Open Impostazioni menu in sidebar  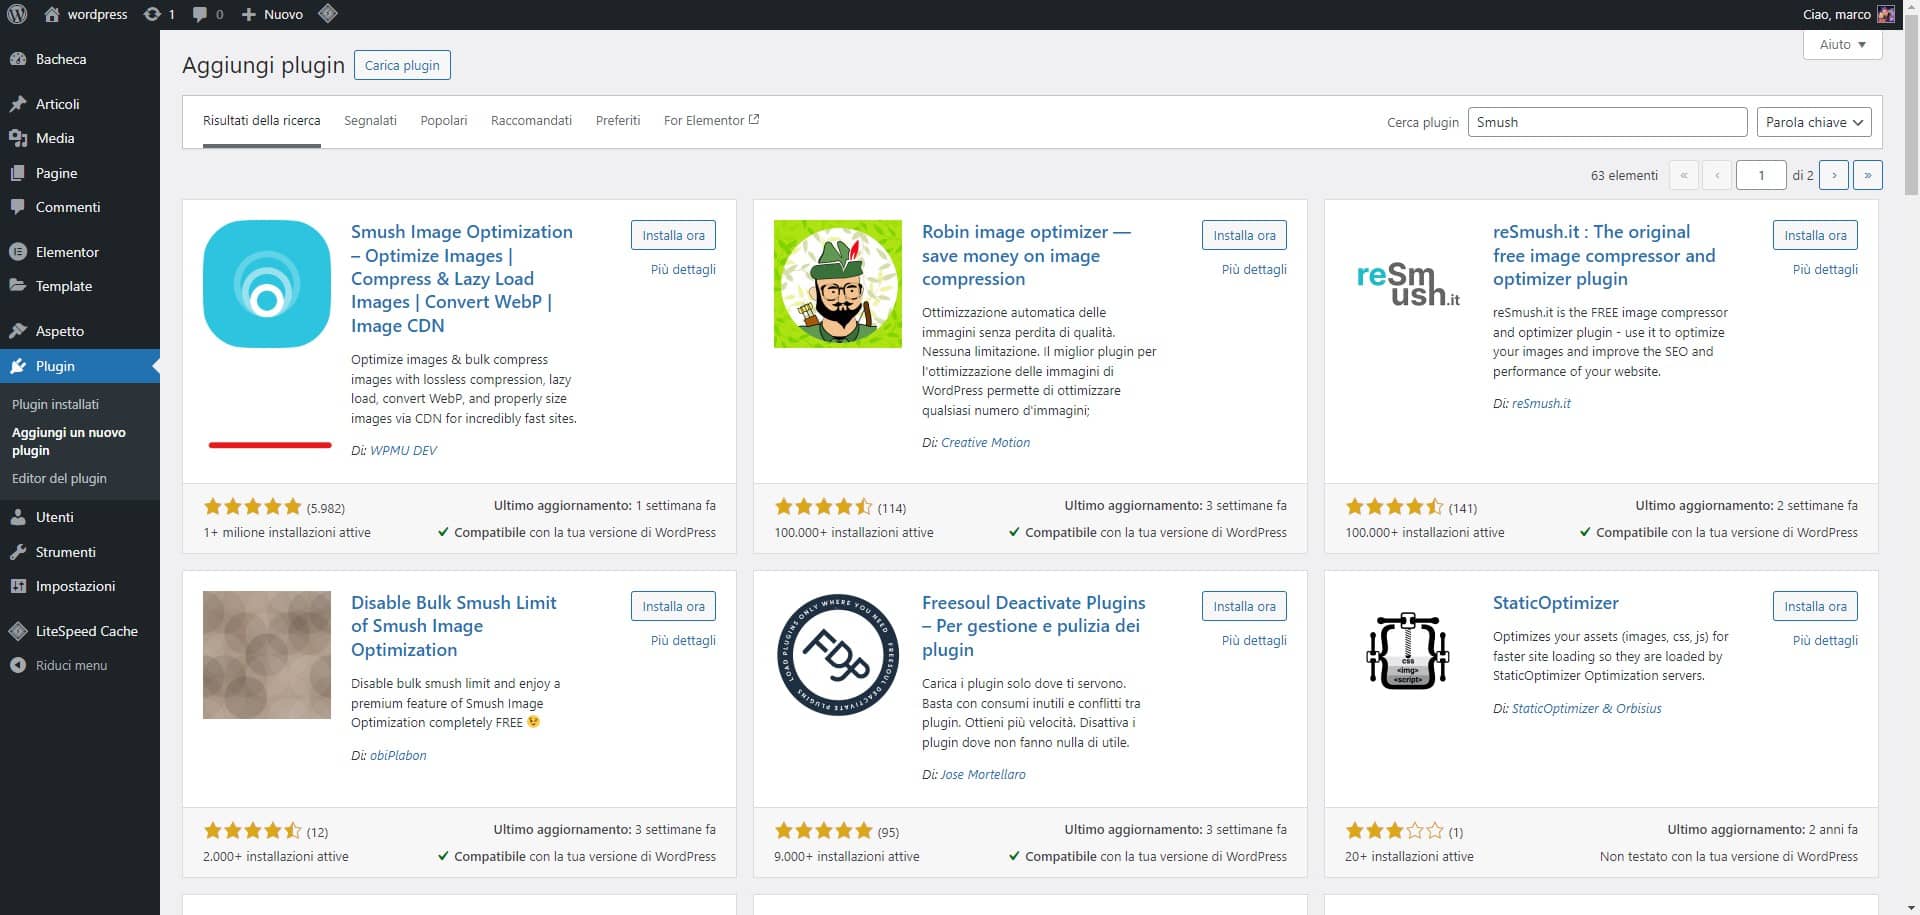point(80,586)
